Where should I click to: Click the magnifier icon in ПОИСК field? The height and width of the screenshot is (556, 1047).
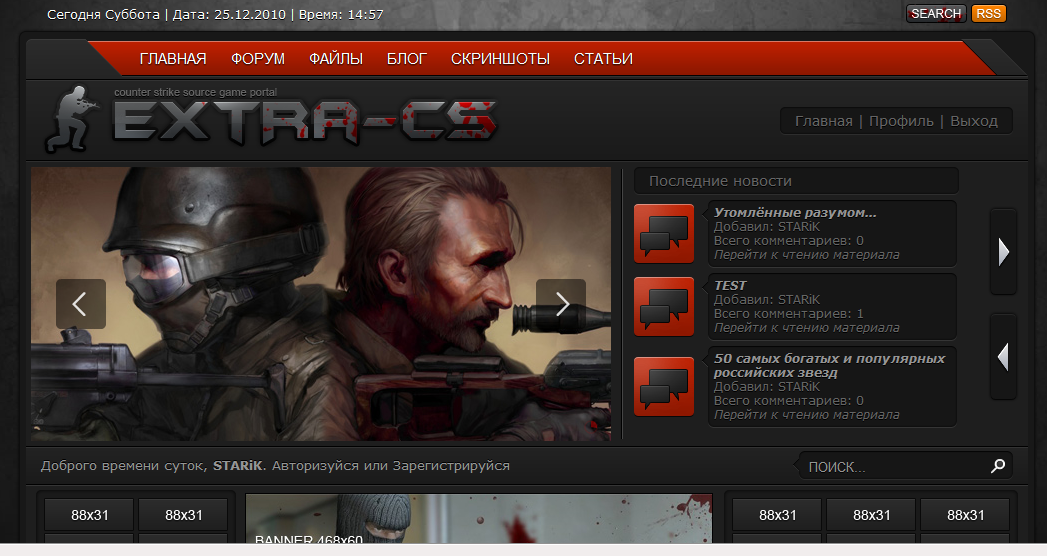pos(998,466)
